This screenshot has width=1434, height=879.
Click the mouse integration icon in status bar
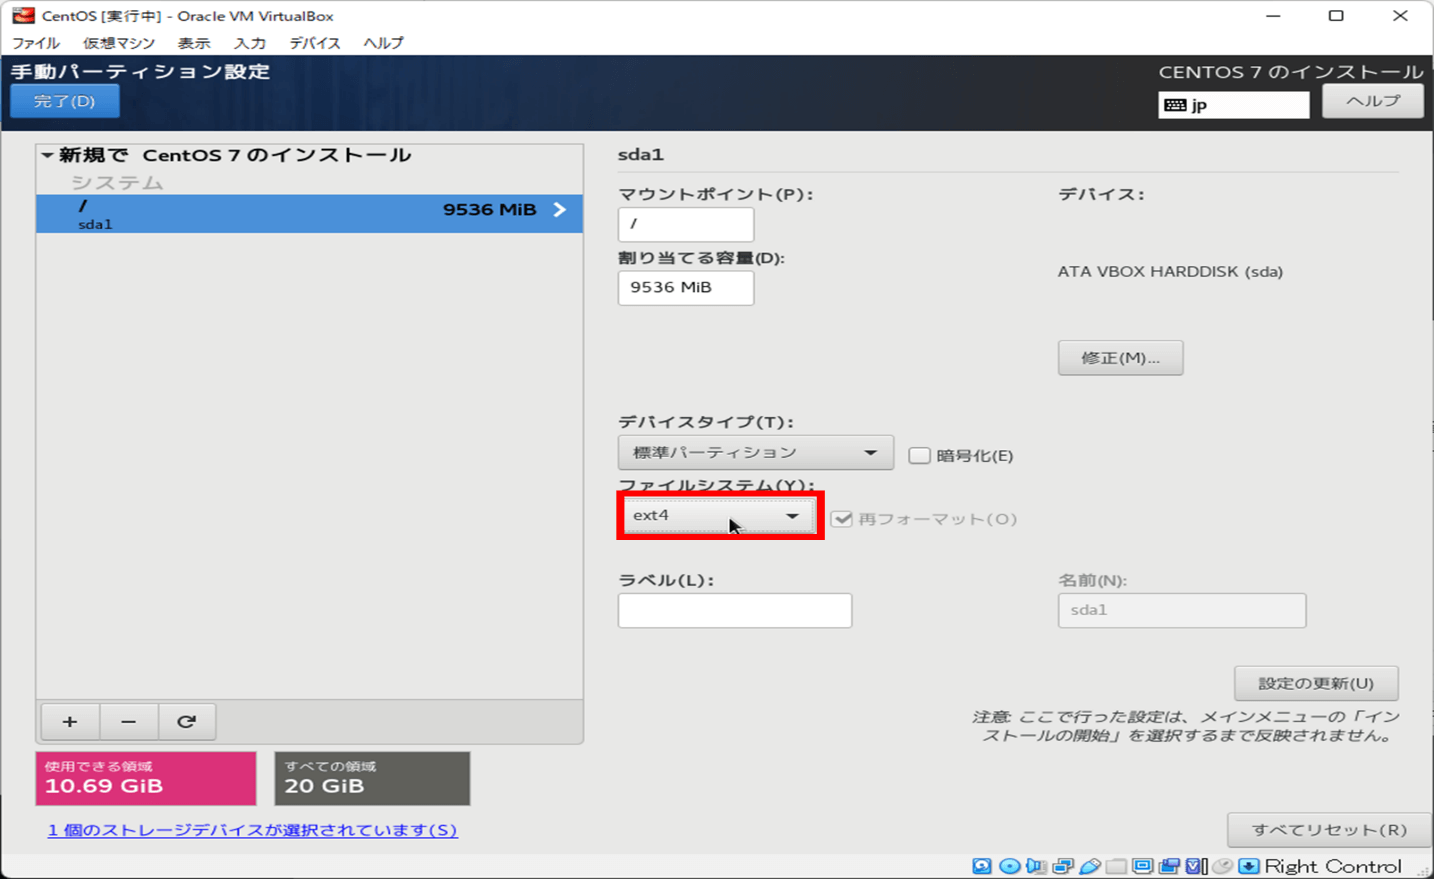coord(1222,866)
